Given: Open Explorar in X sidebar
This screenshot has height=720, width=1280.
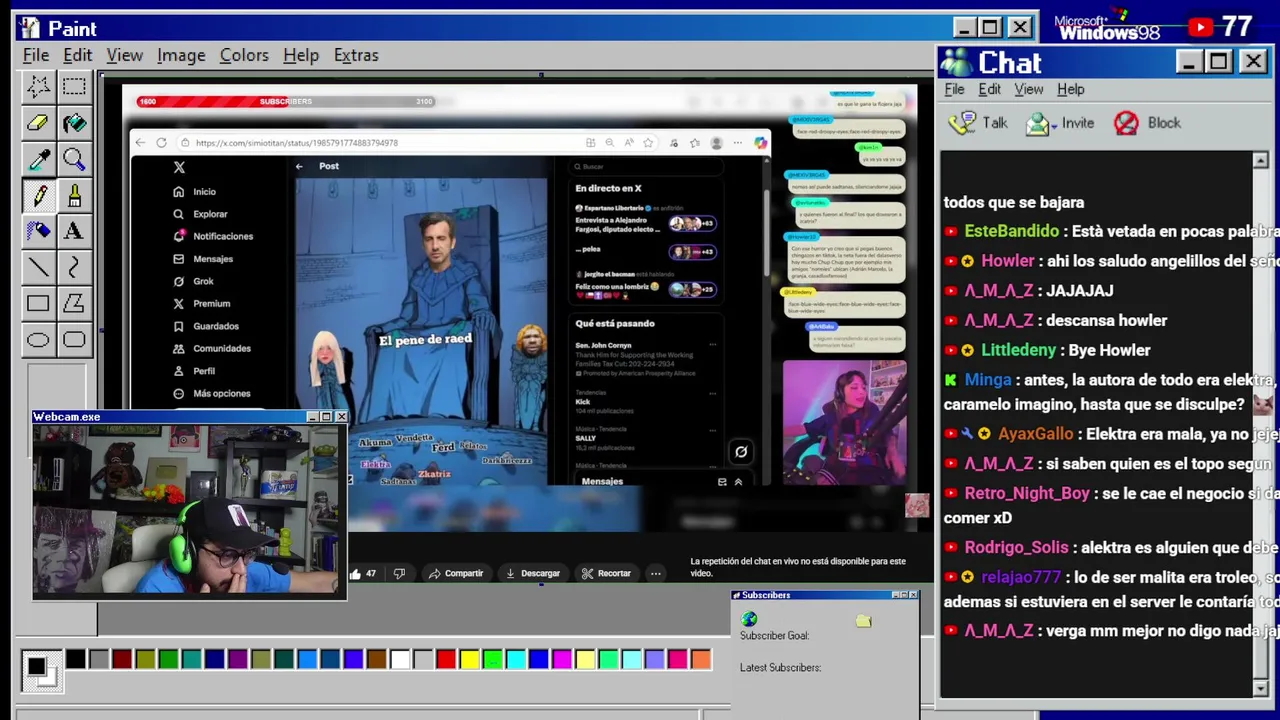Looking at the screenshot, I should coord(200,214).
